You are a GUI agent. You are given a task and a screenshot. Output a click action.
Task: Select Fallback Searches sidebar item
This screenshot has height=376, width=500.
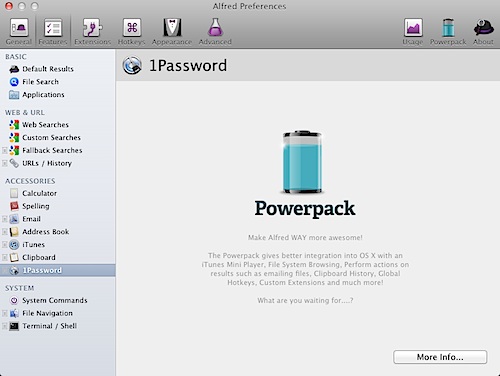58,150
